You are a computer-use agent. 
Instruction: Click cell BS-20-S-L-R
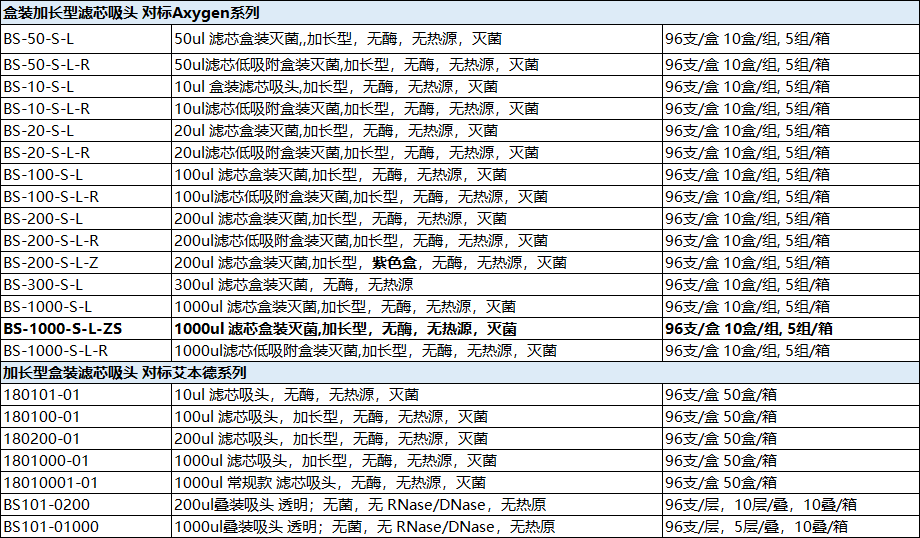click(86, 153)
